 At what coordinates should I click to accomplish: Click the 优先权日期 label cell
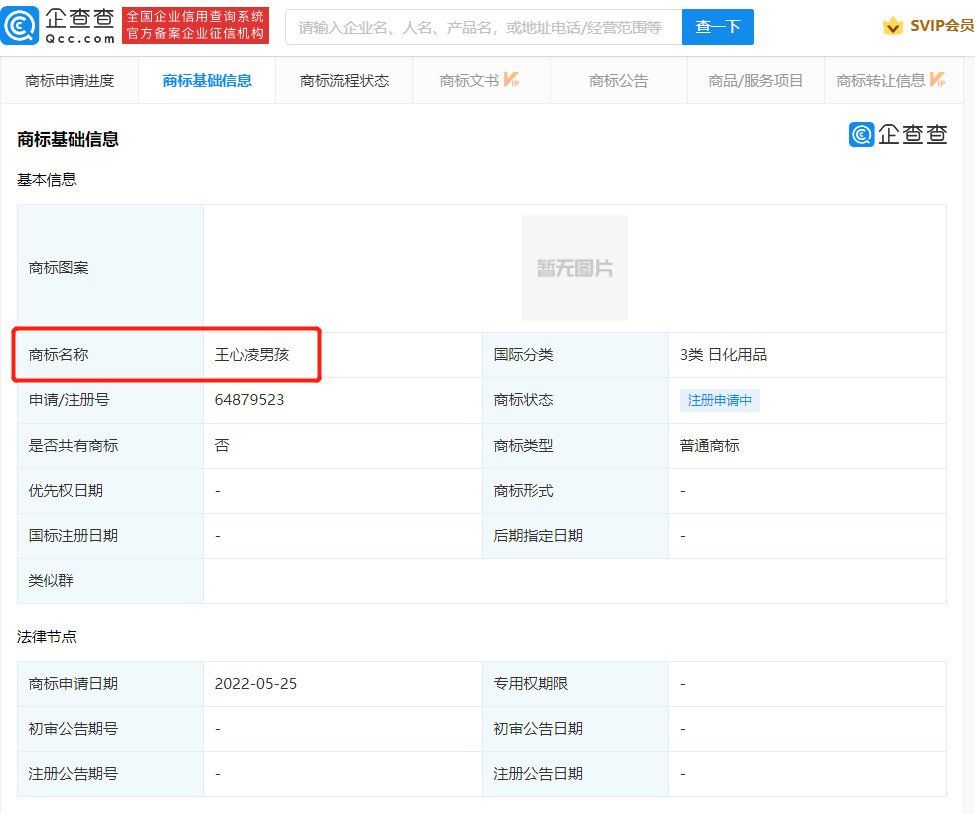(110, 491)
